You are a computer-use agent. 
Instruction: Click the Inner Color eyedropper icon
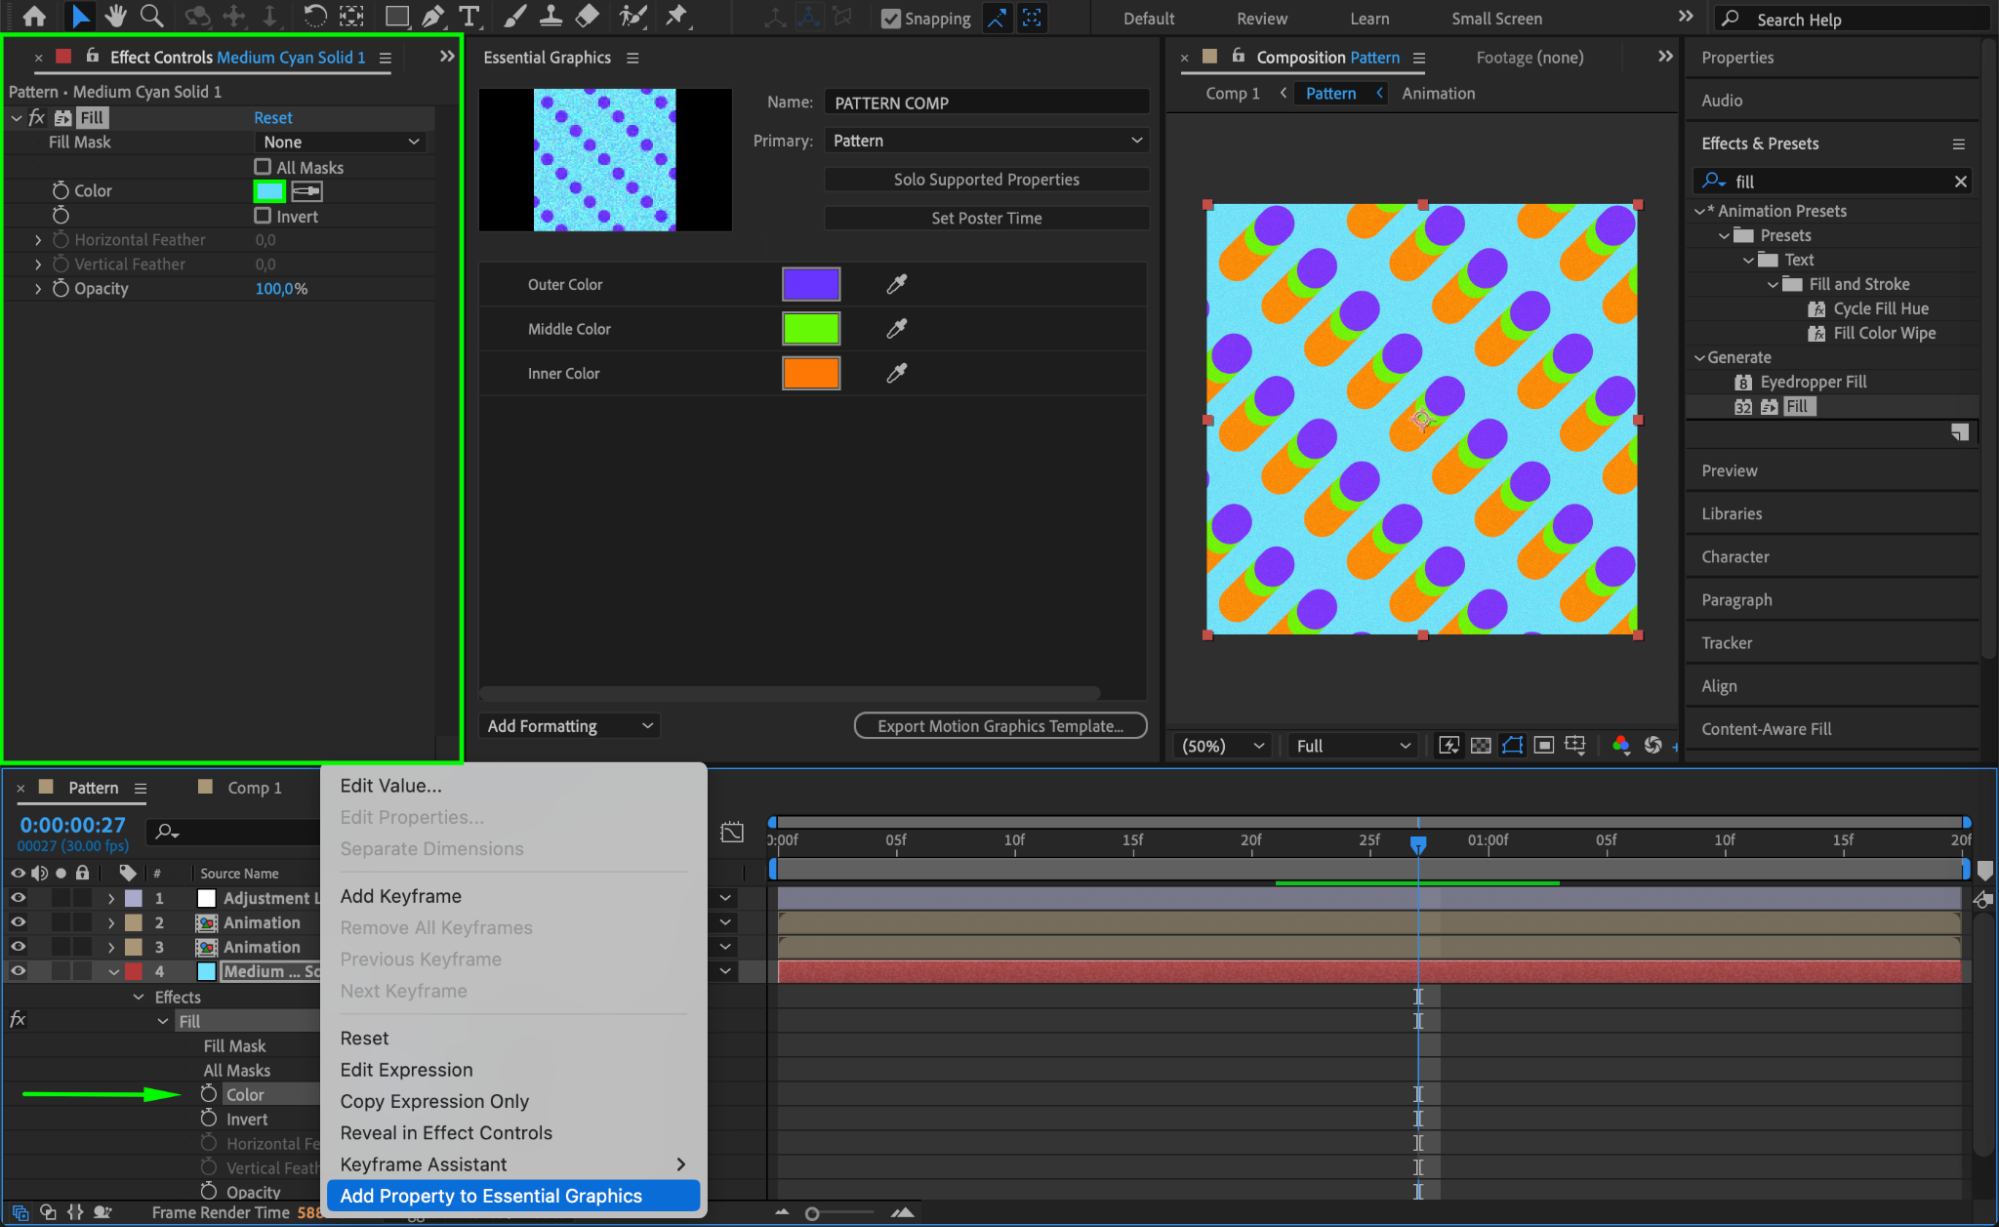[x=896, y=373]
